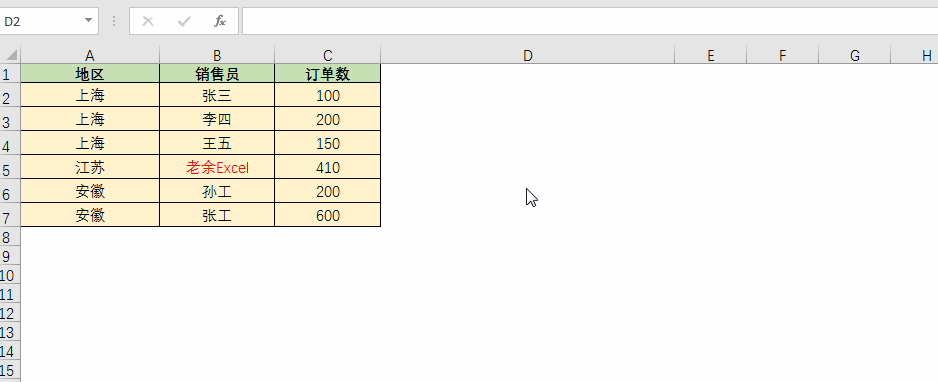Image resolution: width=938 pixels, height=382 pixels.
Task: Select the red 老余Excel cell
Action: [x=217, y=167]
